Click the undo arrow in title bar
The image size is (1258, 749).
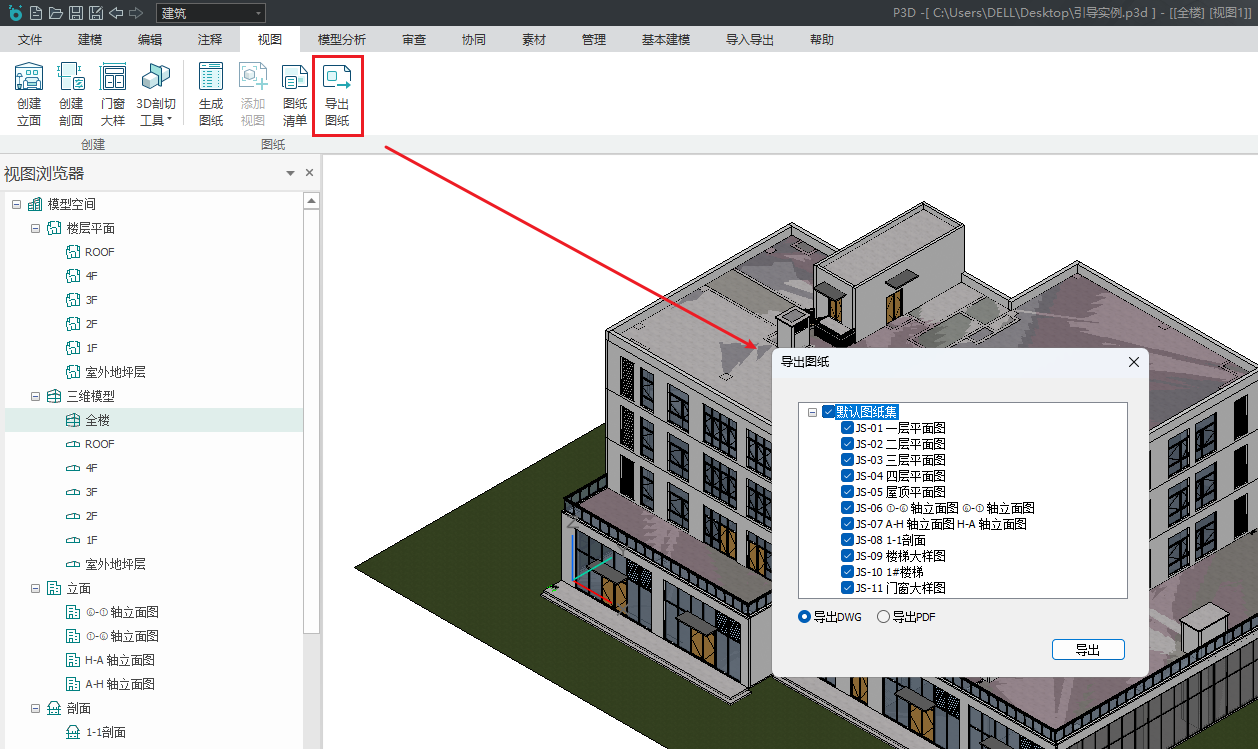tap(116, 13)
